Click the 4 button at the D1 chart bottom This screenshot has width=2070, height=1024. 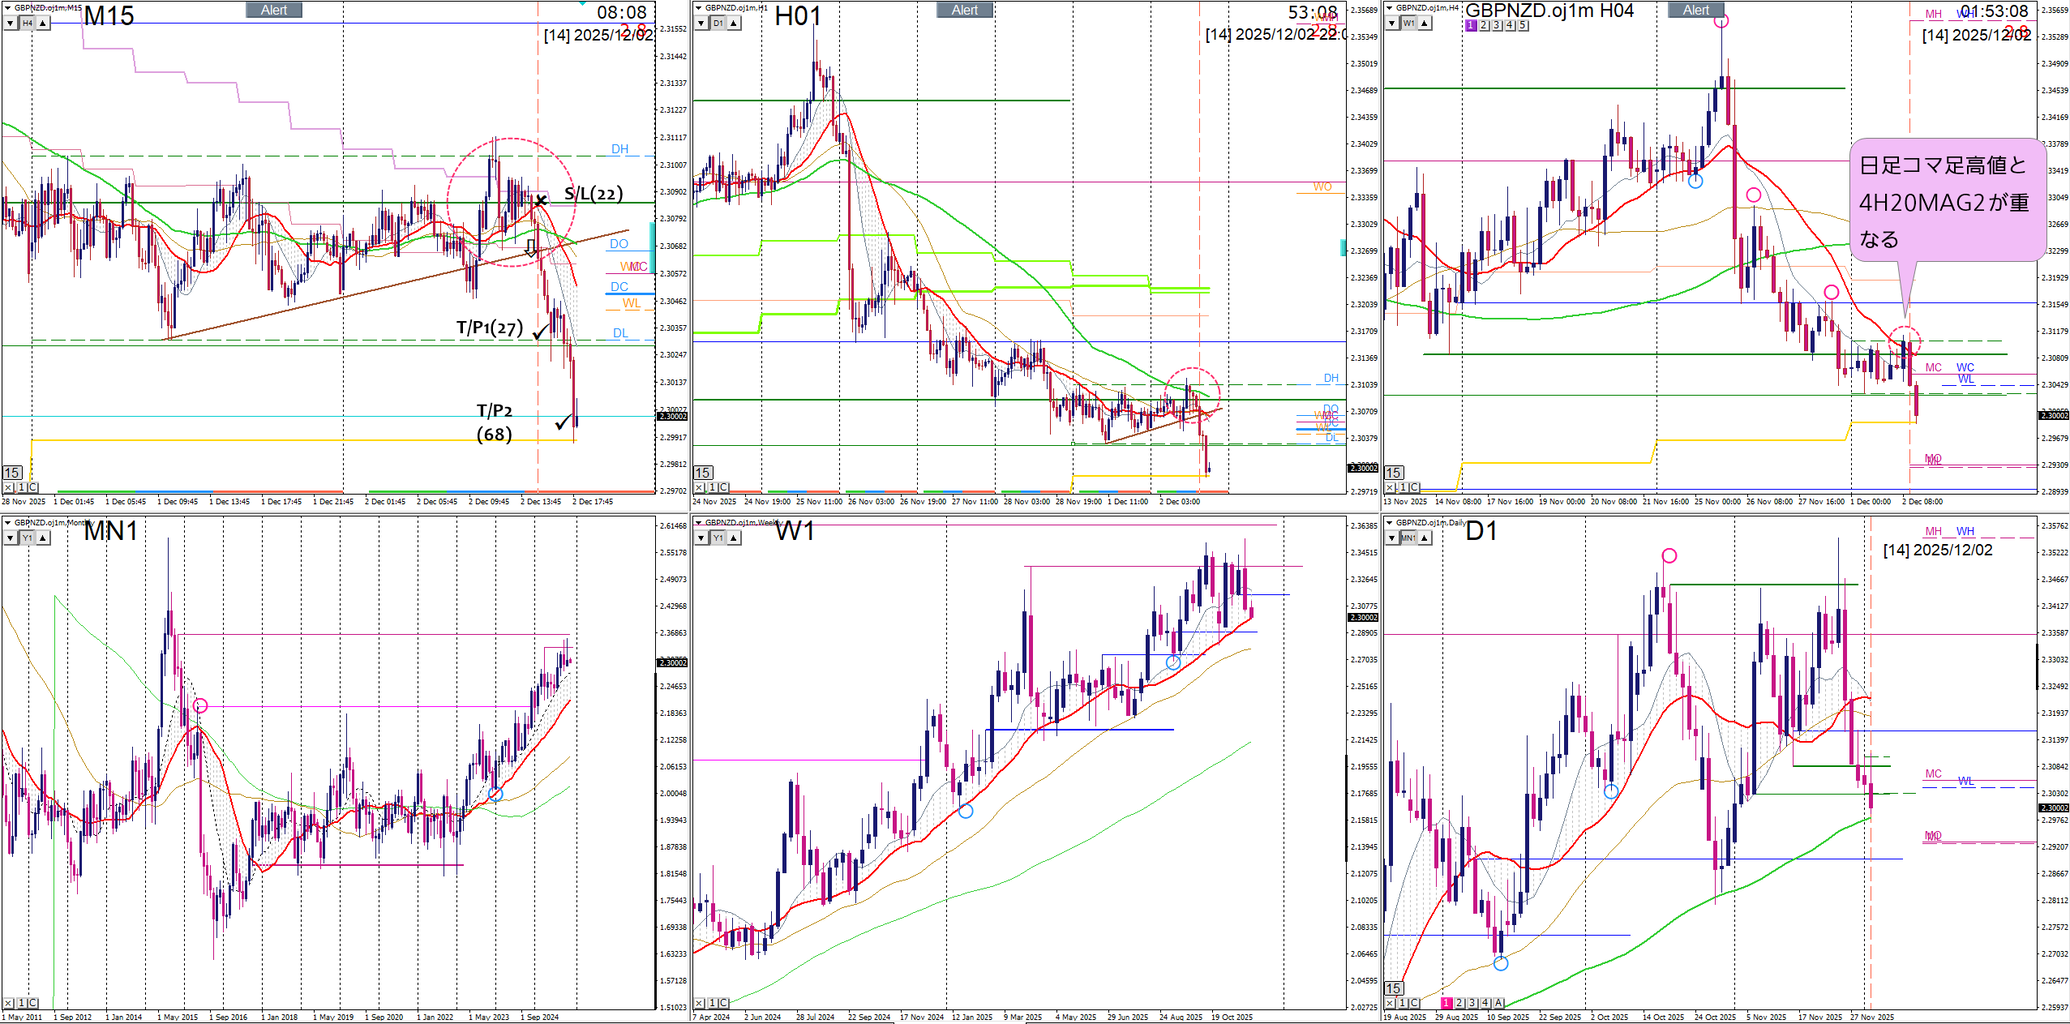click(x=1485, y=1002)
